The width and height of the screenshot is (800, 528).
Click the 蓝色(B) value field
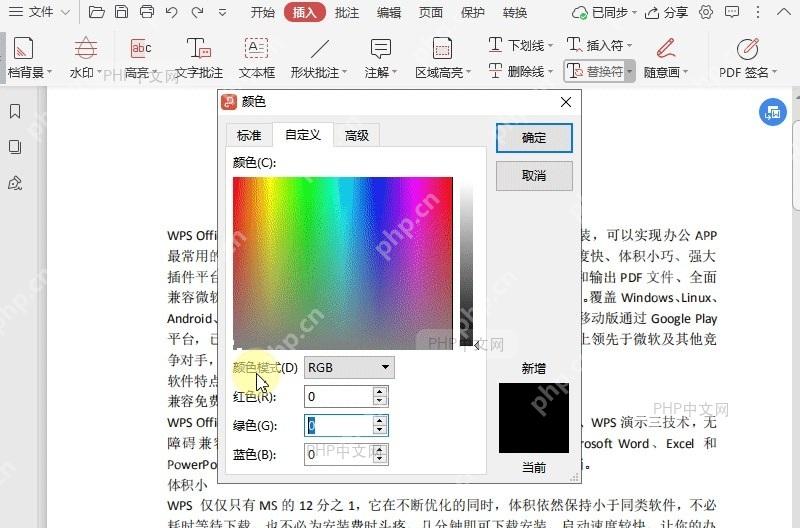point(339,454)
